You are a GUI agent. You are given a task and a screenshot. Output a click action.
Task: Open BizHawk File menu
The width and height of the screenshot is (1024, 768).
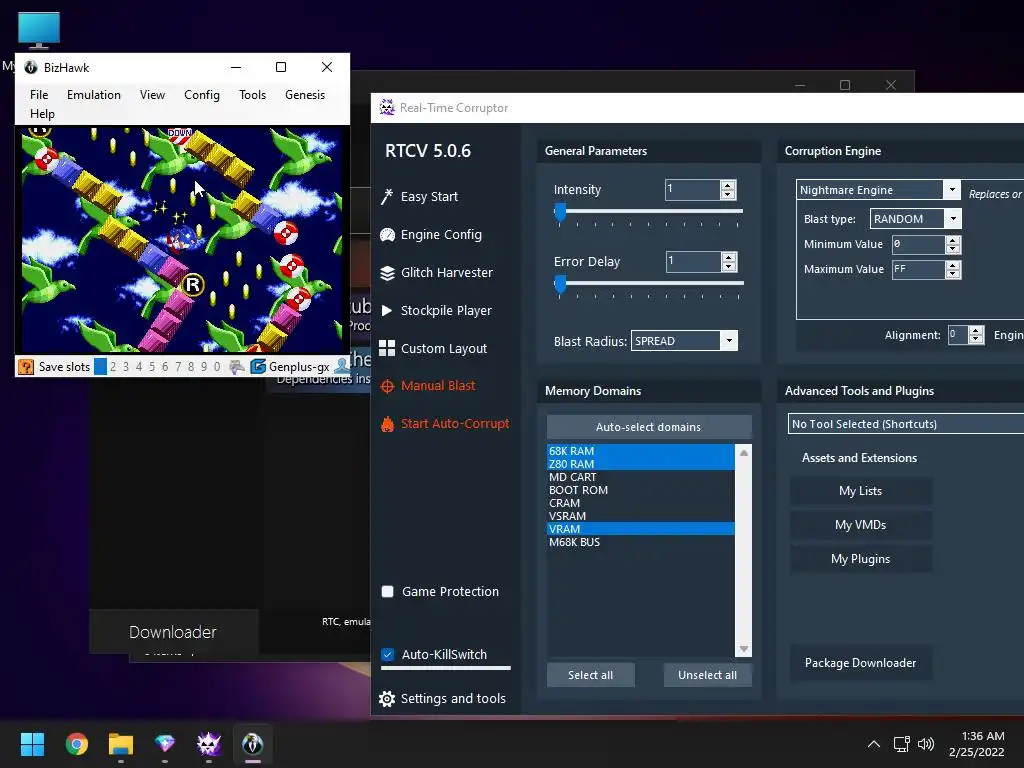pyautogui.click(x=39, y=95)
